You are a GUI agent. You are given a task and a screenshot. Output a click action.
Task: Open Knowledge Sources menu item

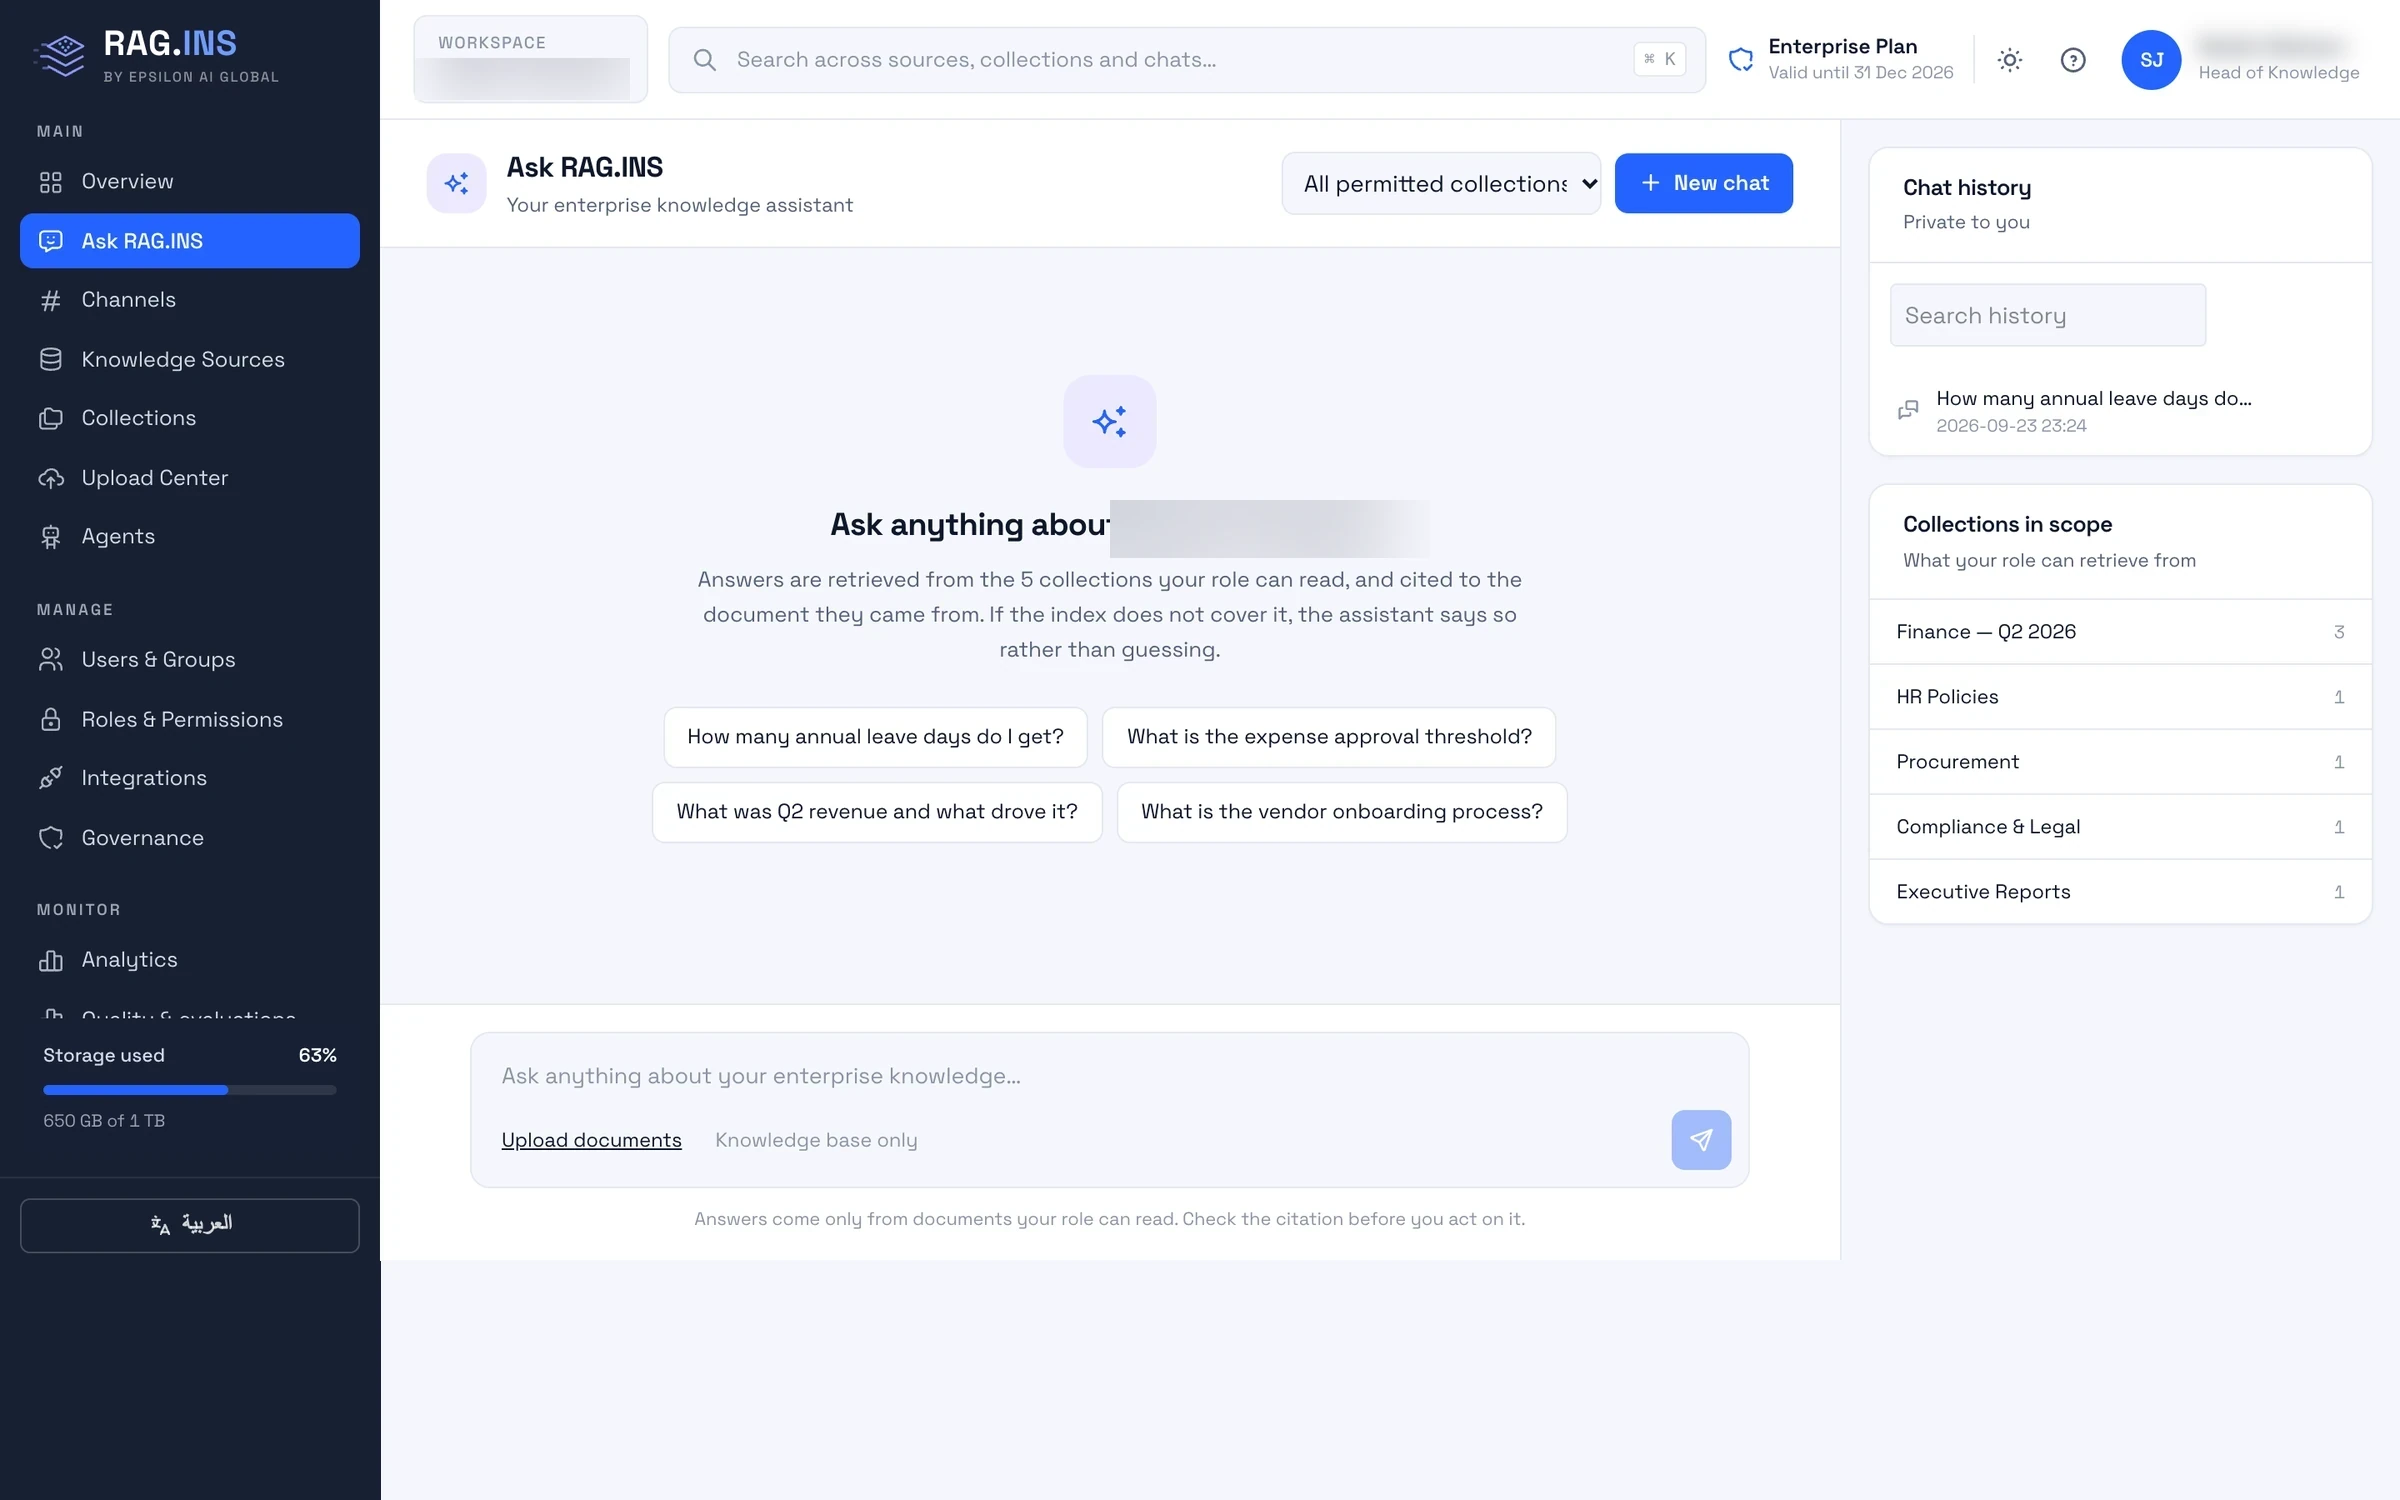[x=190, y=359]
